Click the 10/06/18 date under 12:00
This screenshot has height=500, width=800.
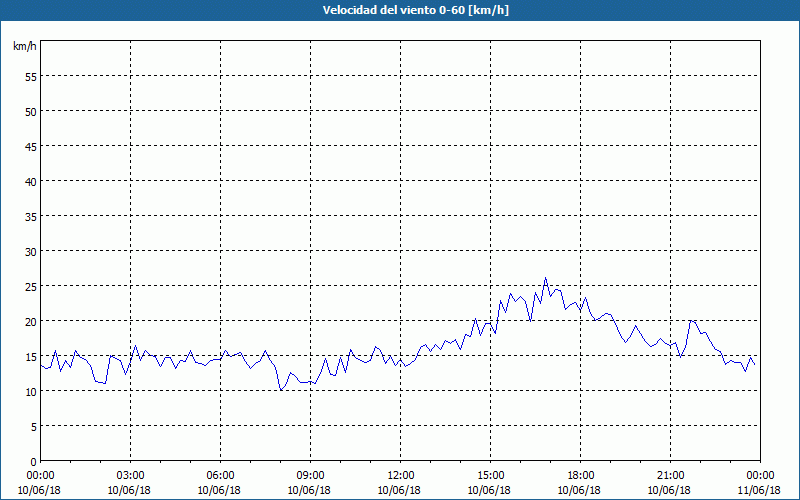[399, 490]
